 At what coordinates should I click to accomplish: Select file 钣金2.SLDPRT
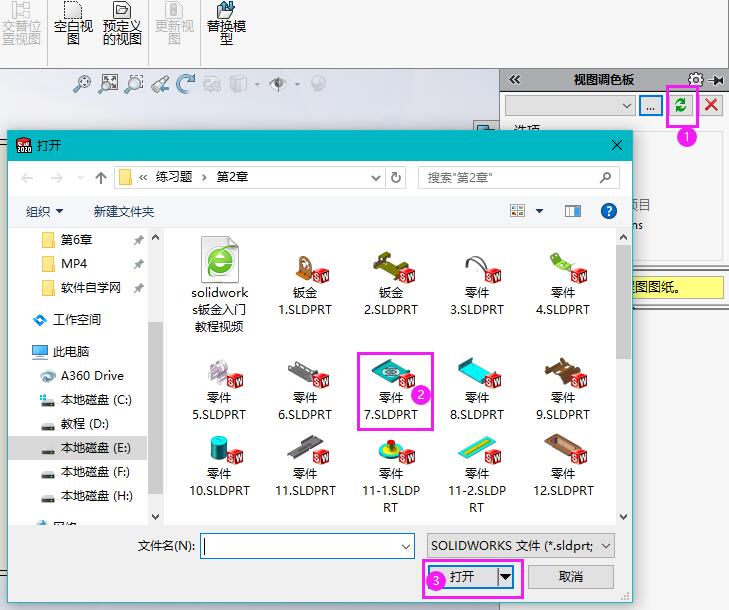(391, 285)
